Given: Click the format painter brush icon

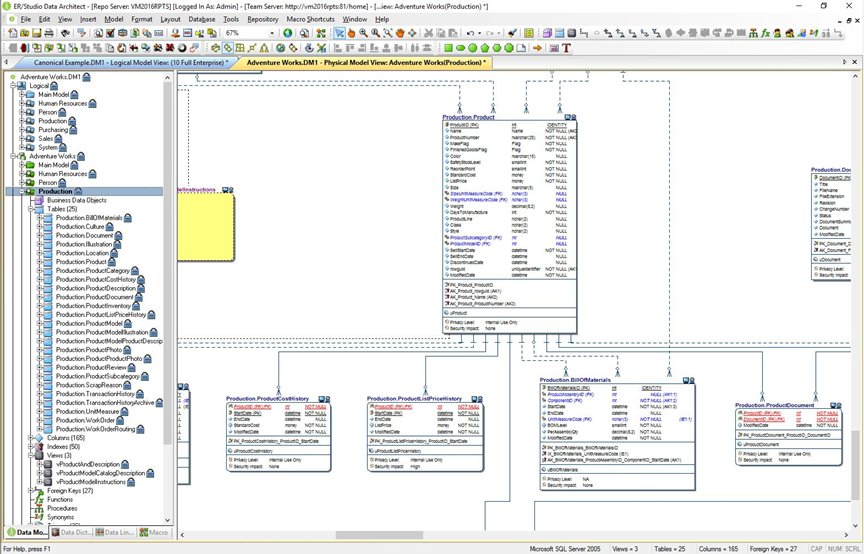Looking at the screenshot, I should 512,33.
